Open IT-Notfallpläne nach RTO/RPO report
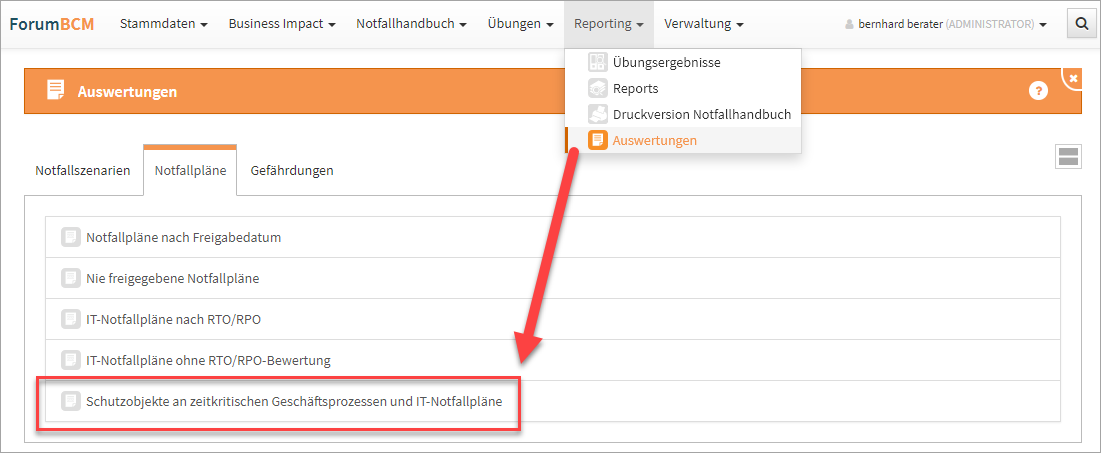Screen dimensions: 1101x453 coord(174,319)
